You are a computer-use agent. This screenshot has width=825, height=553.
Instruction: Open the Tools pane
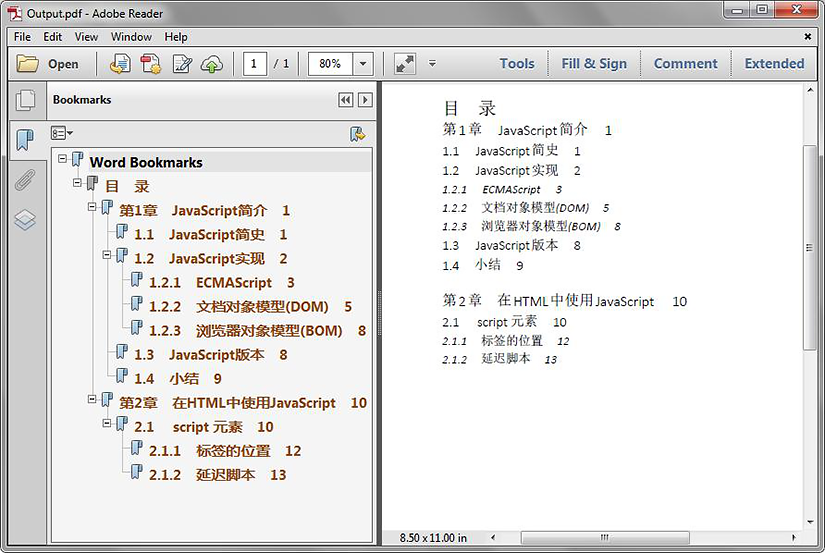[x=517, y=64]
